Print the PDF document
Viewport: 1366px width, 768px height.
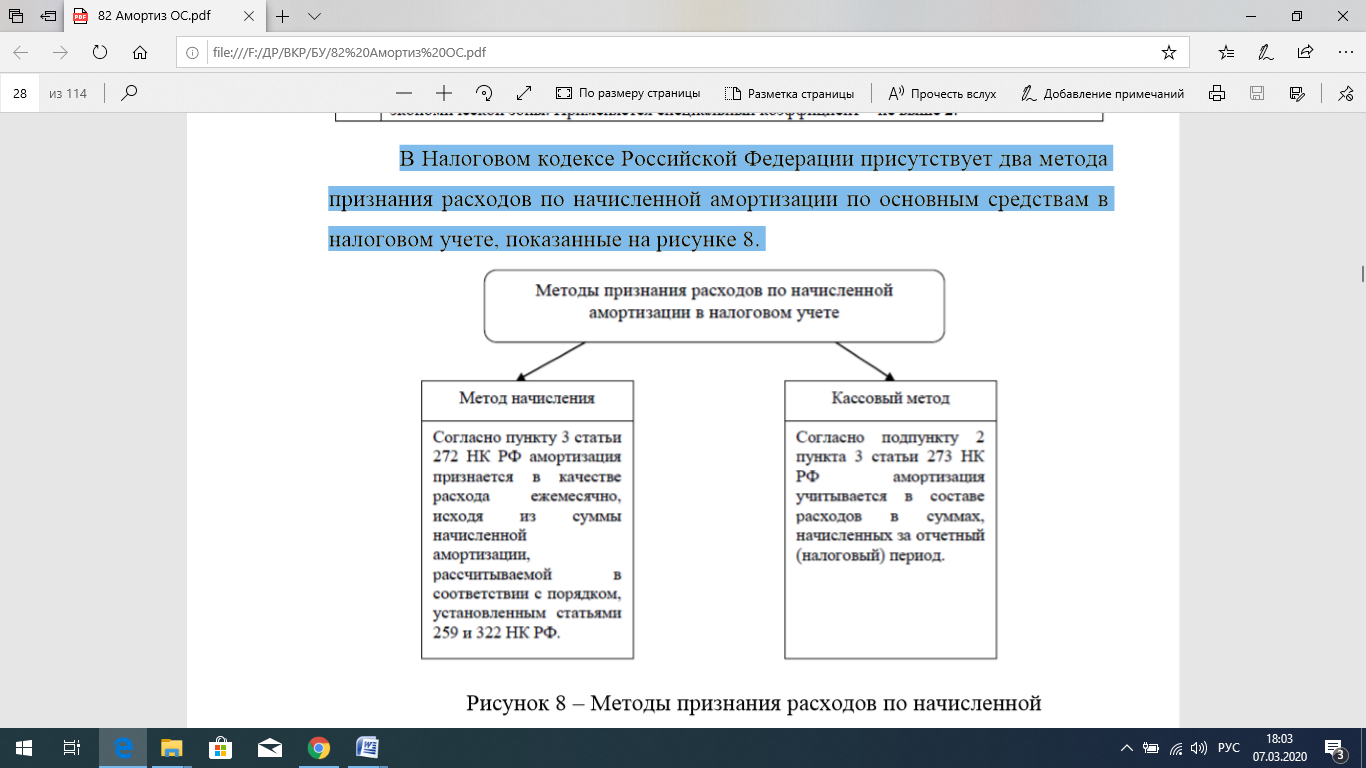(1217, 93)
